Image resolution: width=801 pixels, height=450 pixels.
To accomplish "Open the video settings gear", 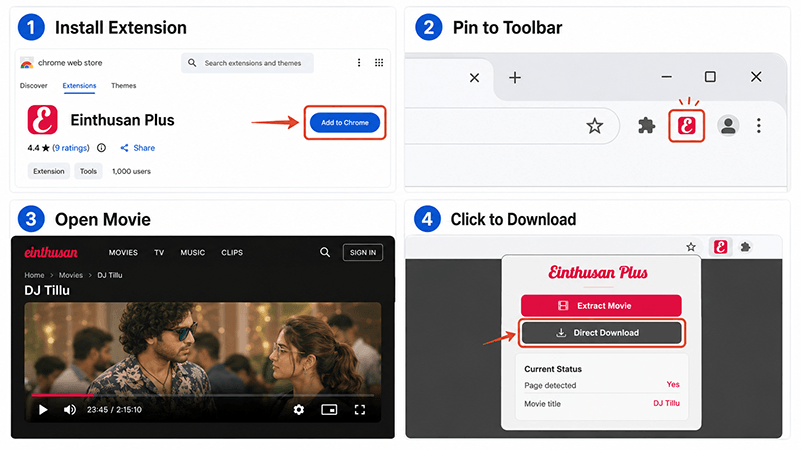I will (299, 410).
